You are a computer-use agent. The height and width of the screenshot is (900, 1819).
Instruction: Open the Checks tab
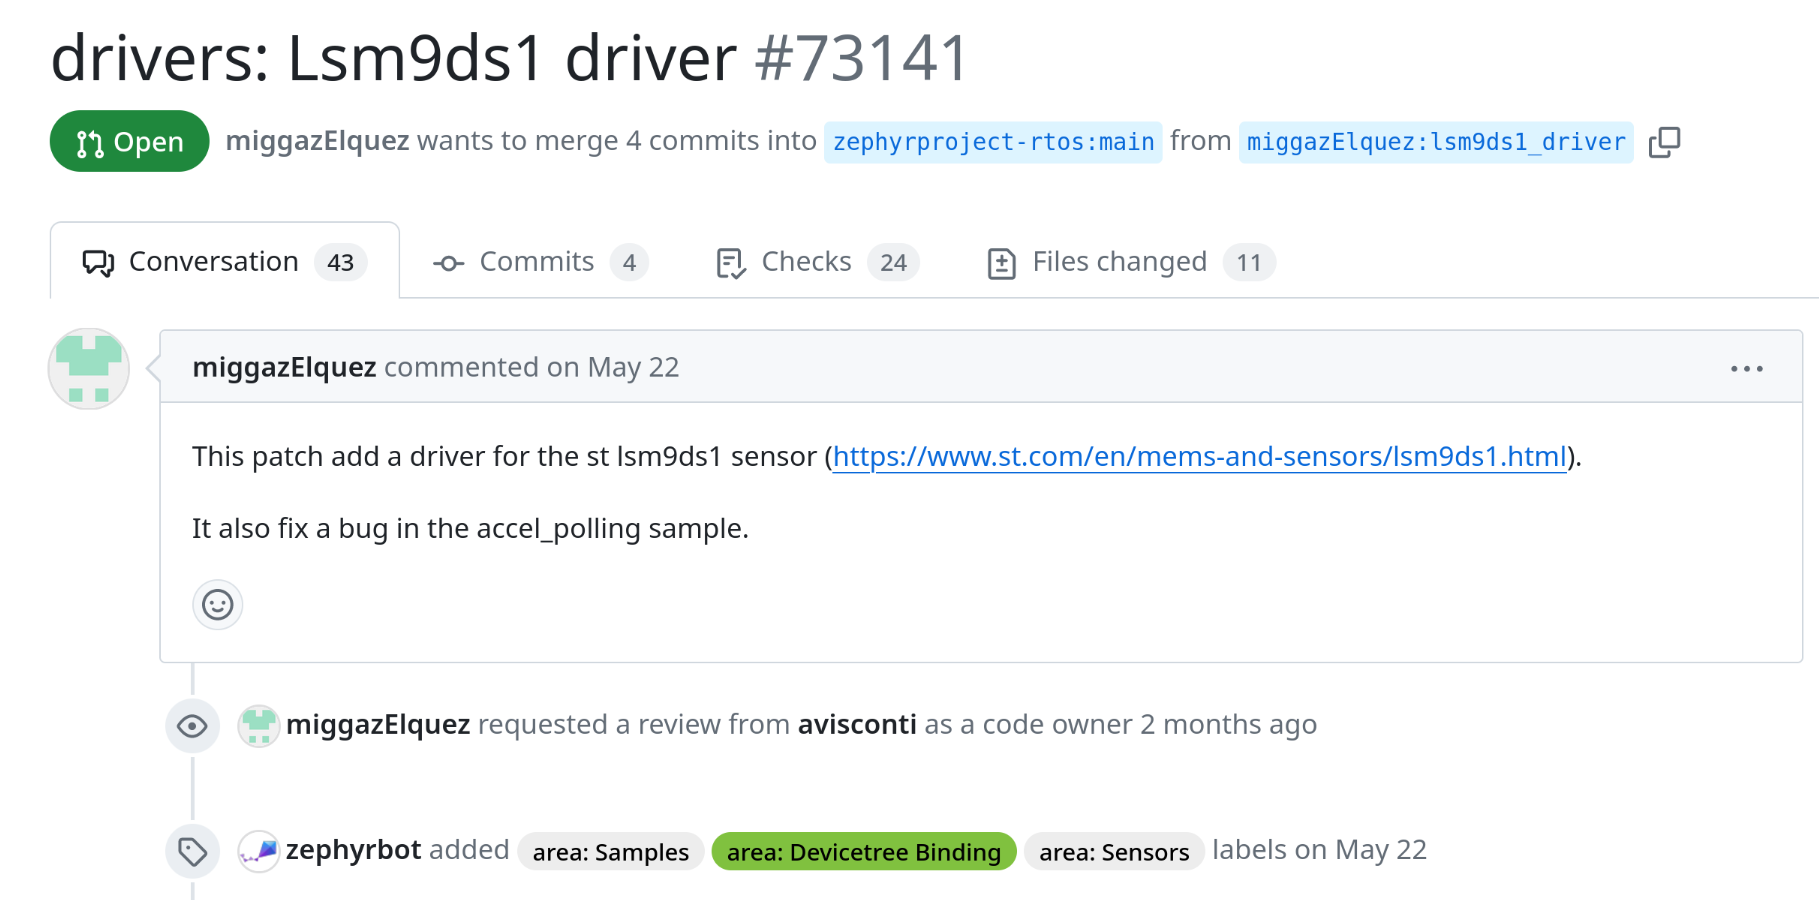pos(817,262)
